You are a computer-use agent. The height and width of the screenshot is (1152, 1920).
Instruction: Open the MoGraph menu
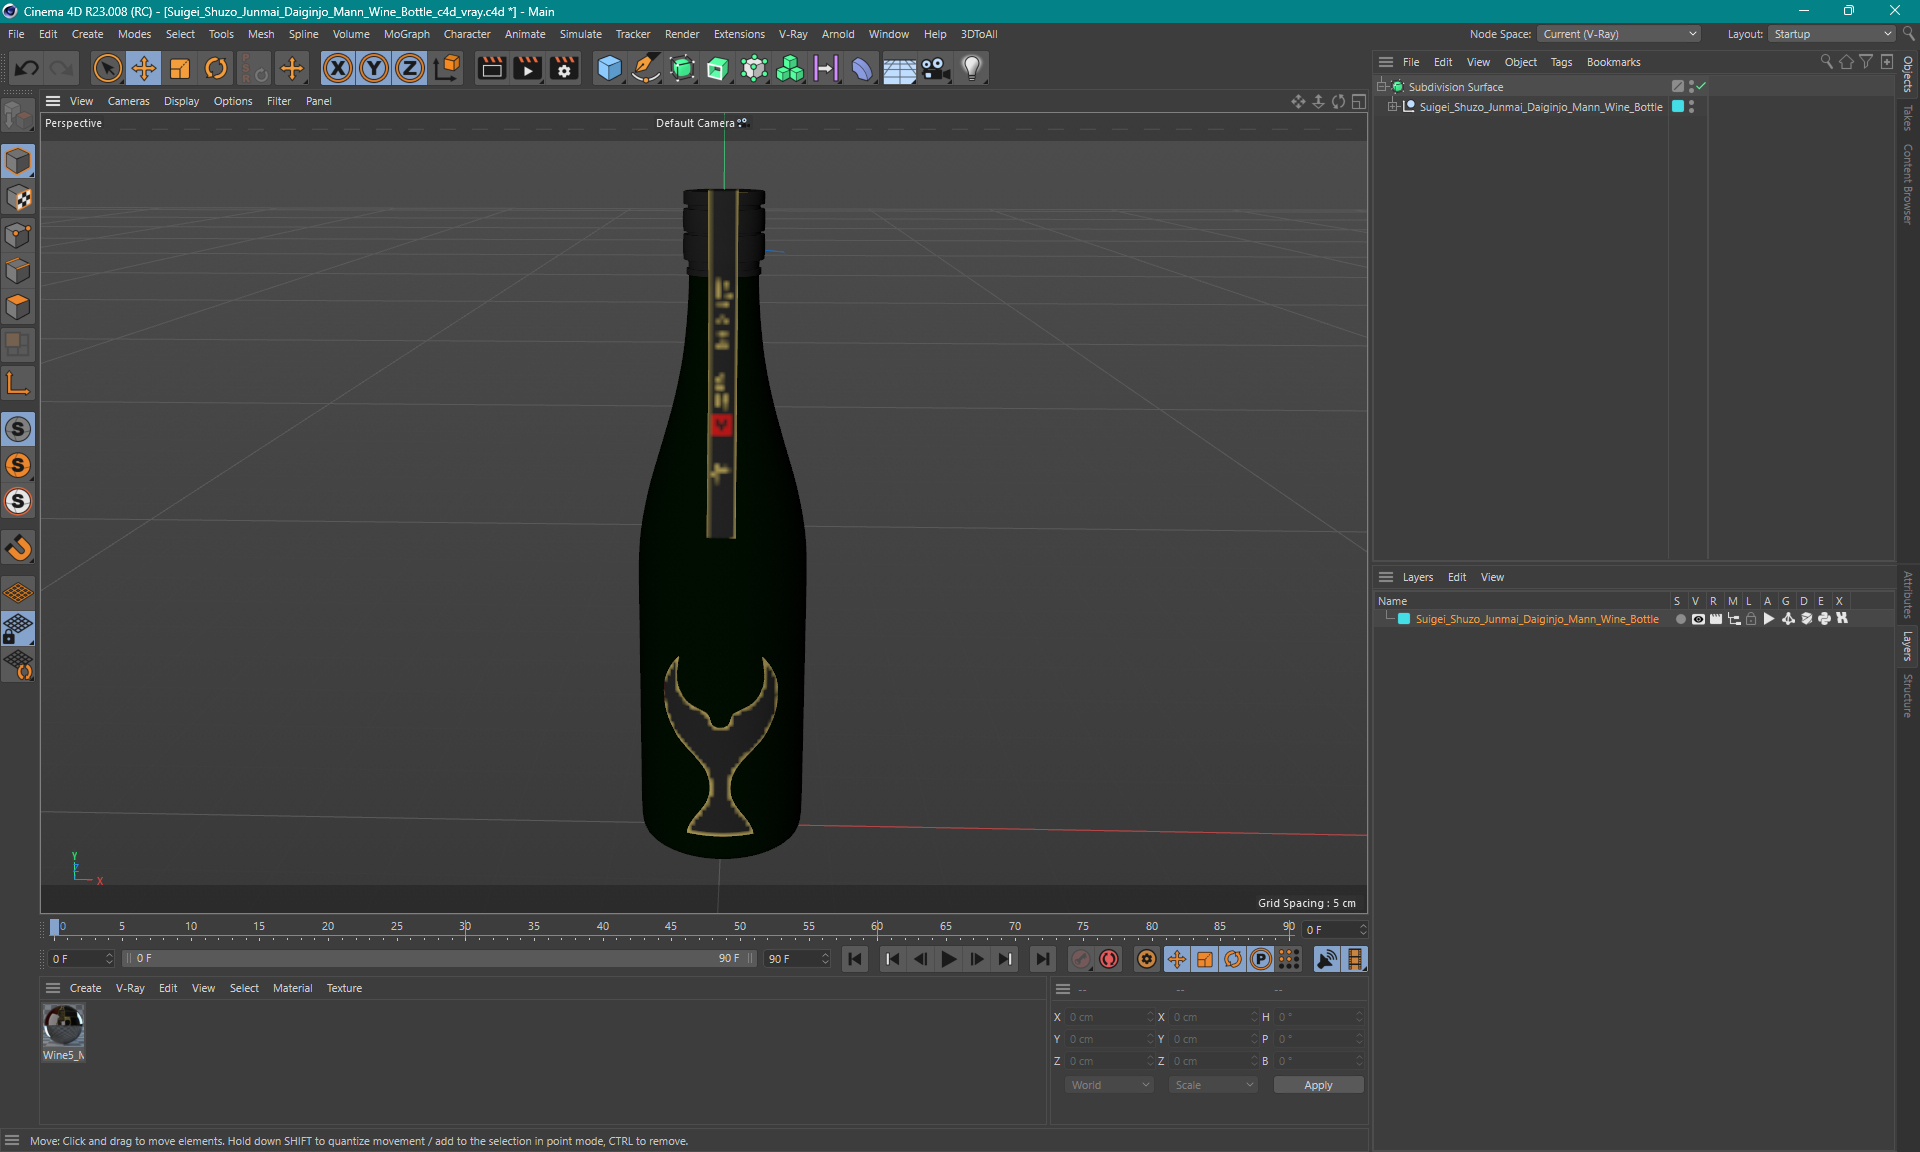(x=406, y=34)
